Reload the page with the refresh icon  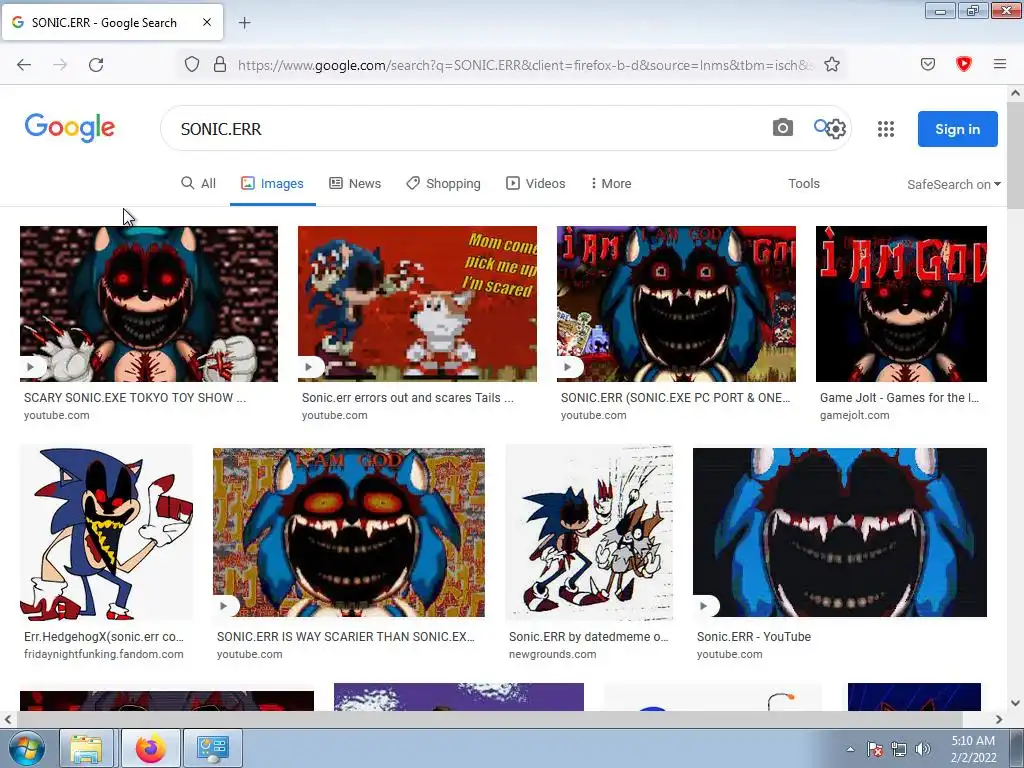tap(96, 65)
